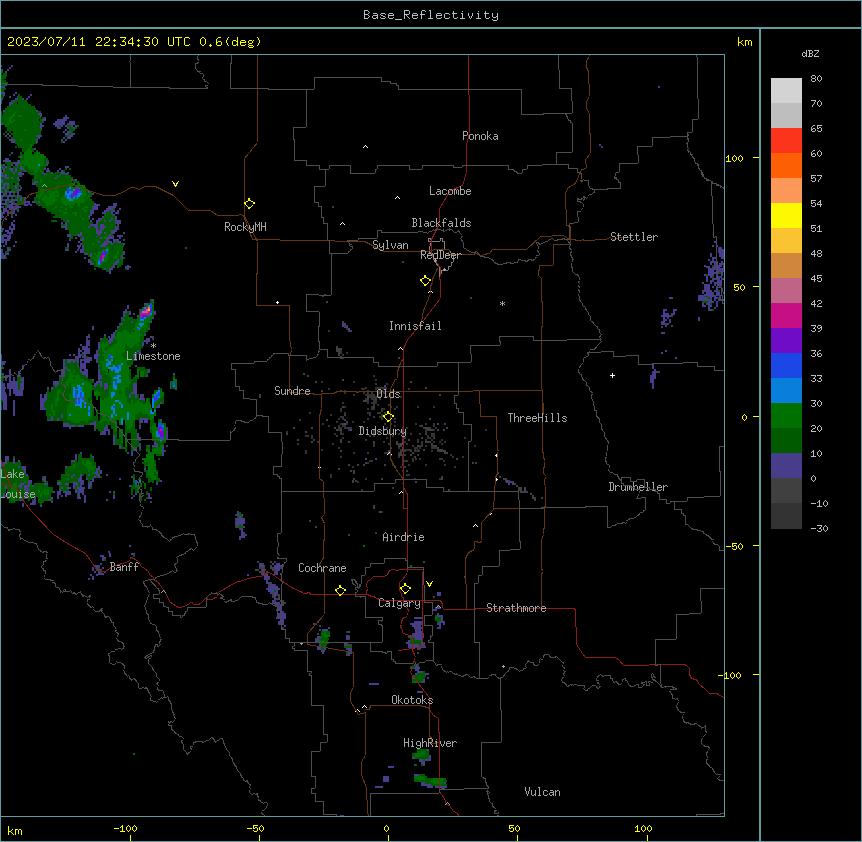Click the Airdrie city label
862x842 pixels.
(x=404, y=537)
